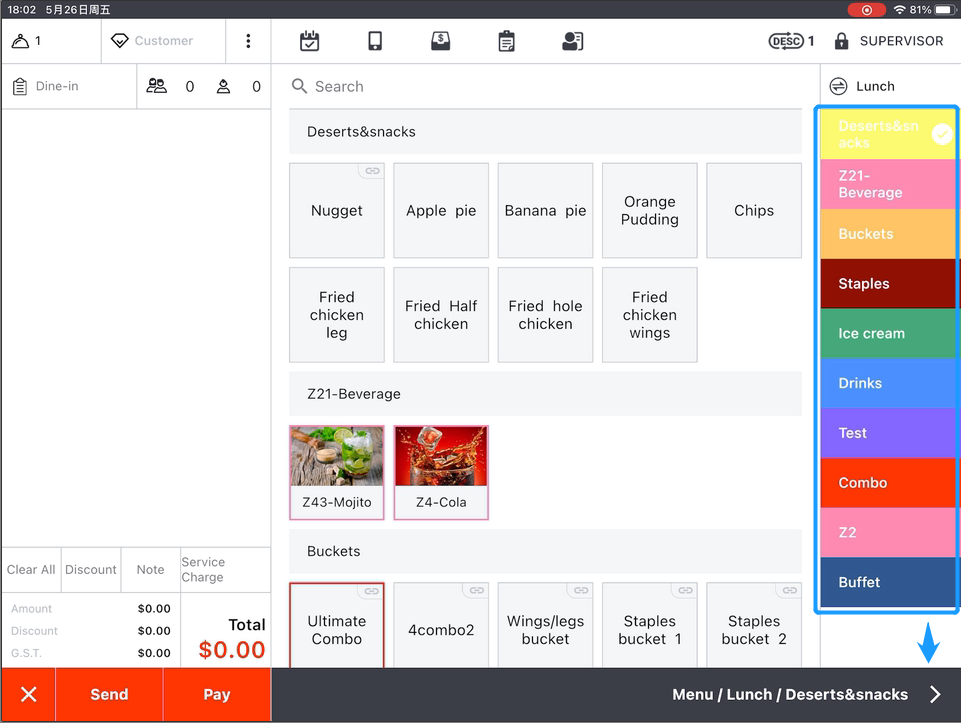Open the Dine-in order type selector
The height and width of the screenshot is (723, 961).
coord(69,87)
